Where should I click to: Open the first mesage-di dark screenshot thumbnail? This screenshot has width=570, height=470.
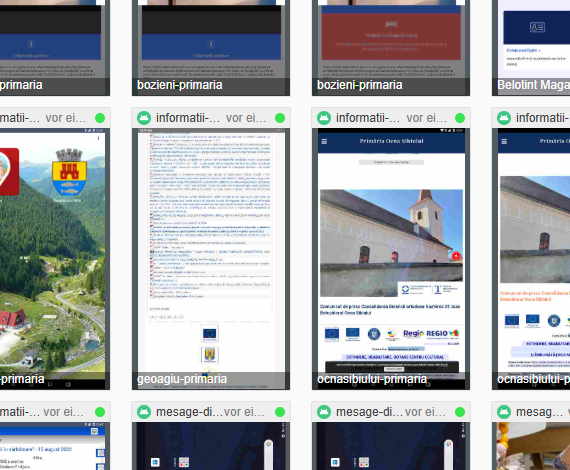click(211, 446)
